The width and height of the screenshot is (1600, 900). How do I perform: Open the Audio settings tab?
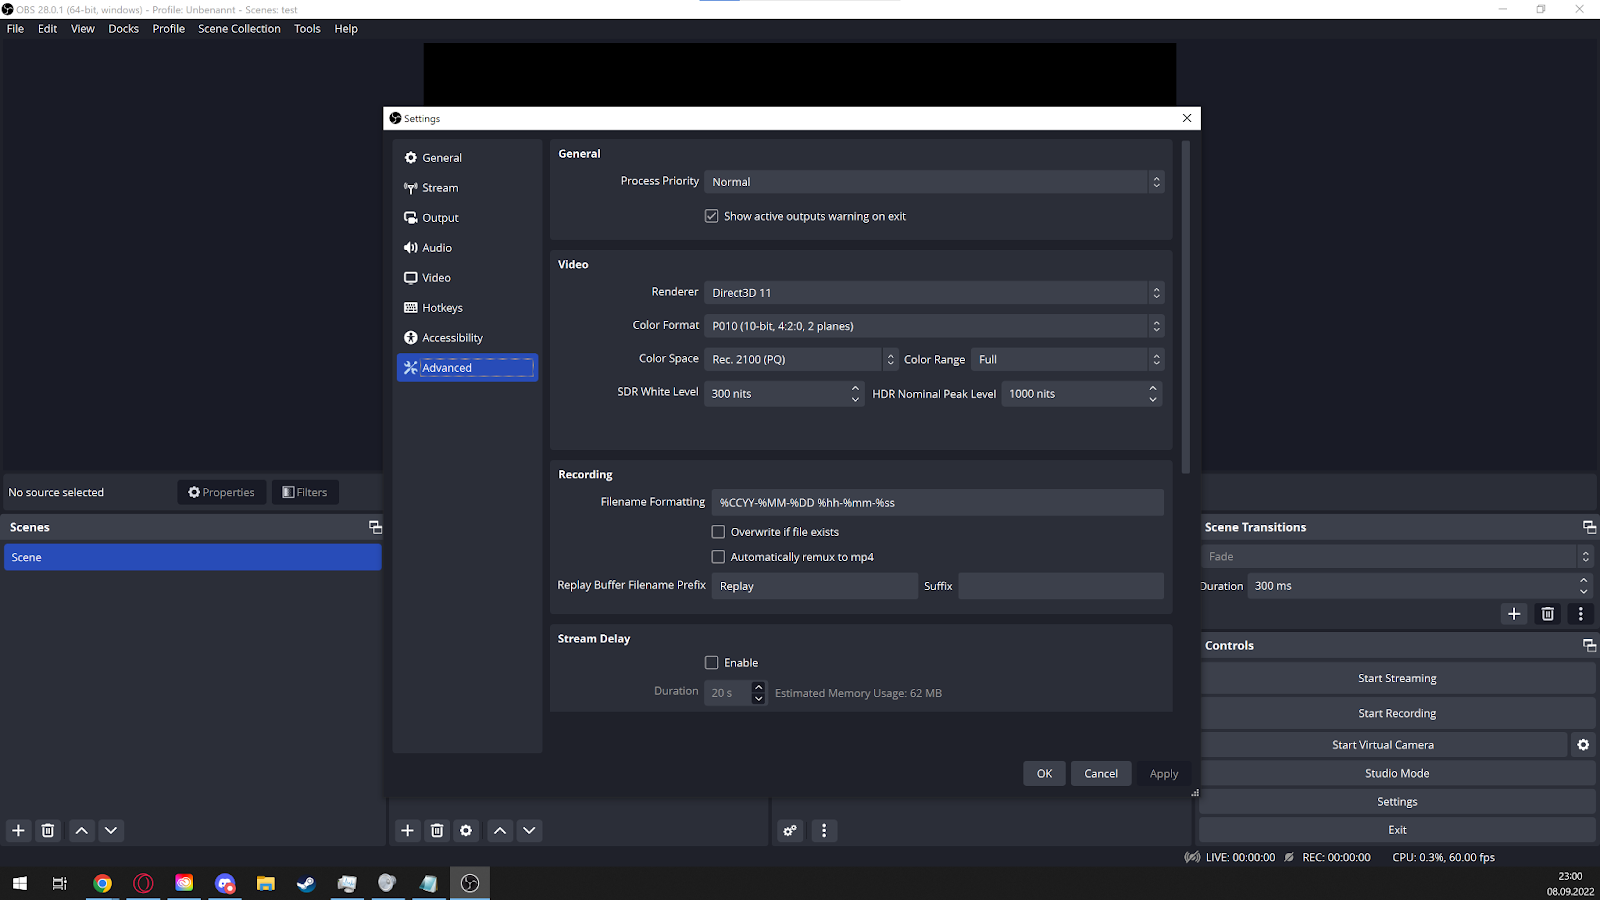tap(467, 248)
